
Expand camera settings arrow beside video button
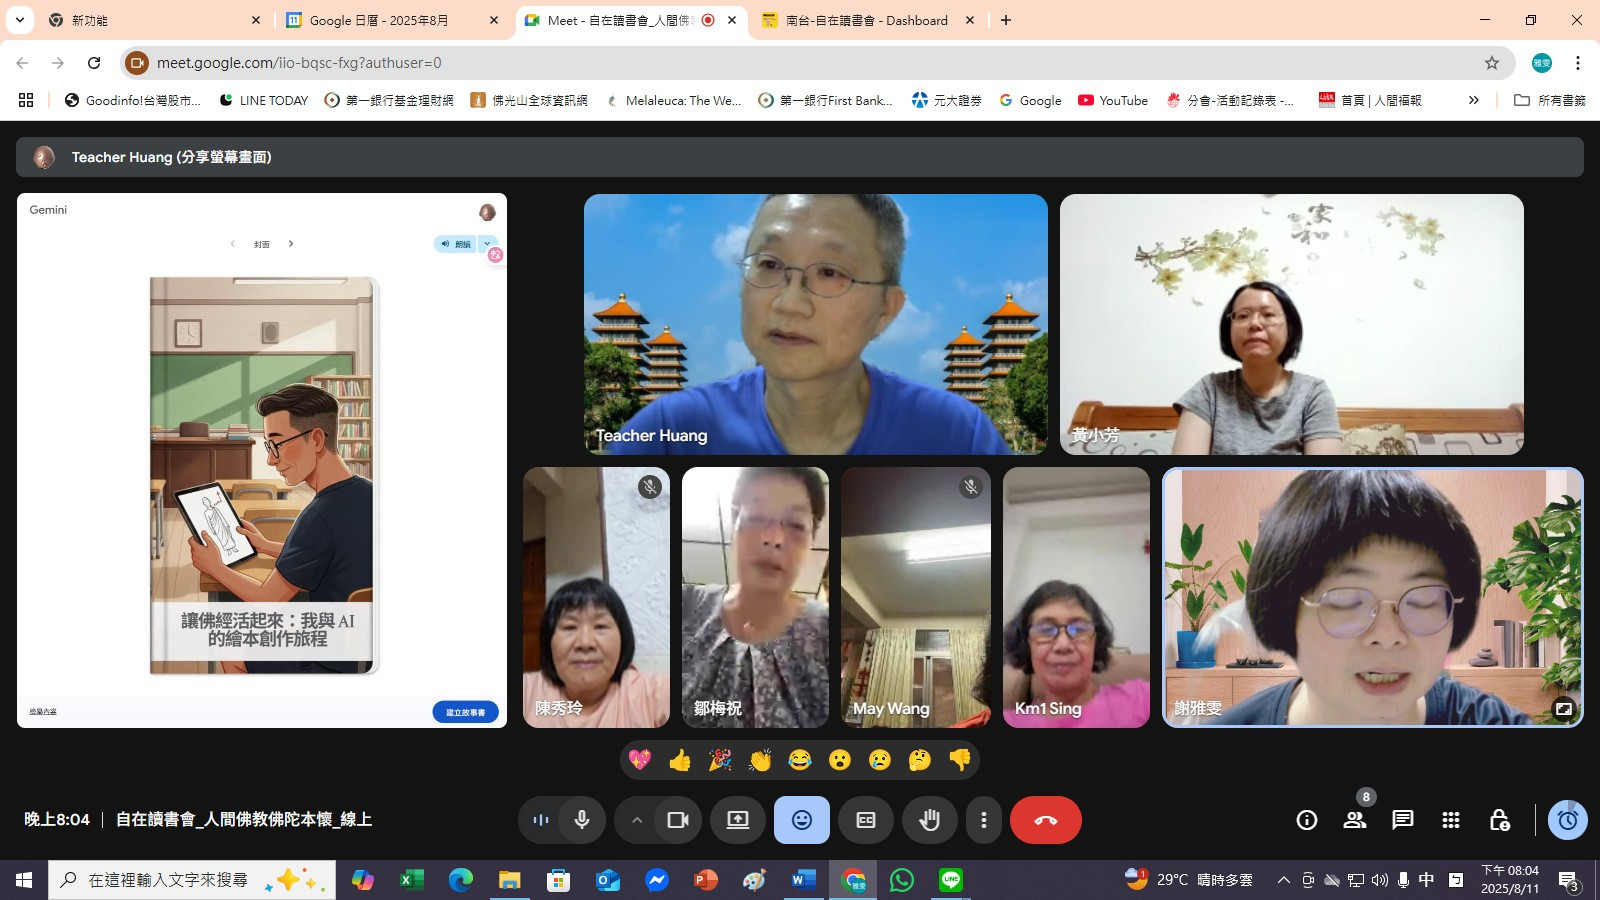pos(636,820)
